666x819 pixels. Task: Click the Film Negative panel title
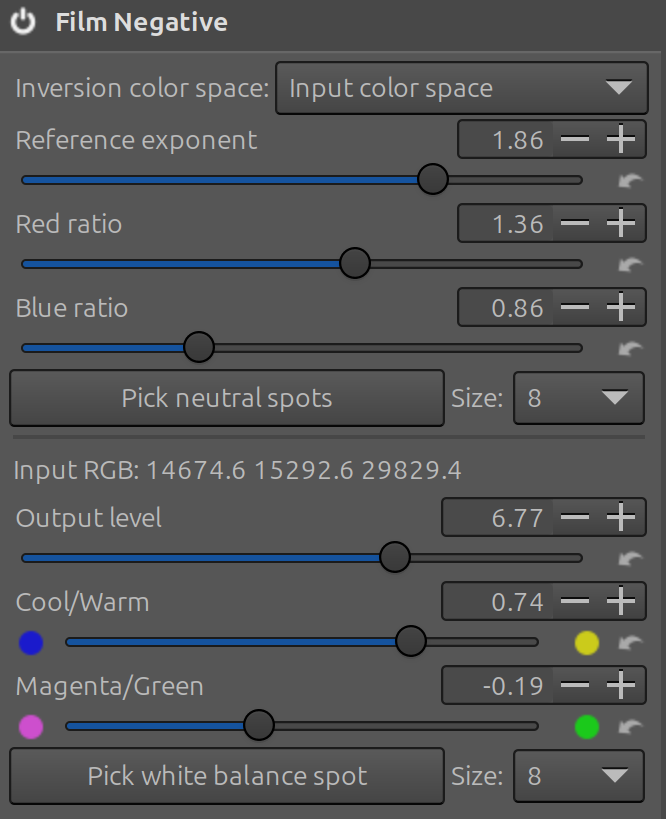(x=141, y=22)
